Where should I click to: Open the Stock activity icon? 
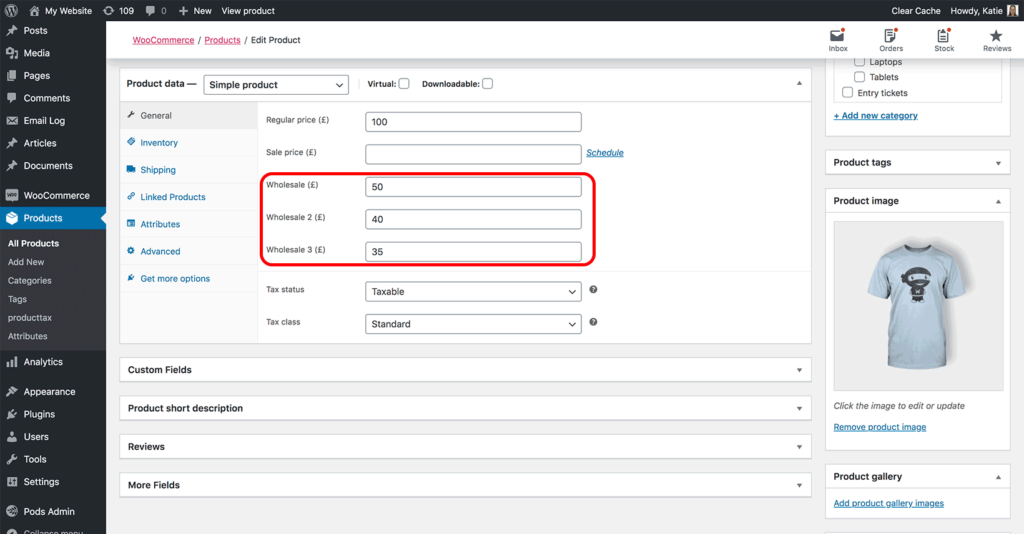click(x=944, y=37)
